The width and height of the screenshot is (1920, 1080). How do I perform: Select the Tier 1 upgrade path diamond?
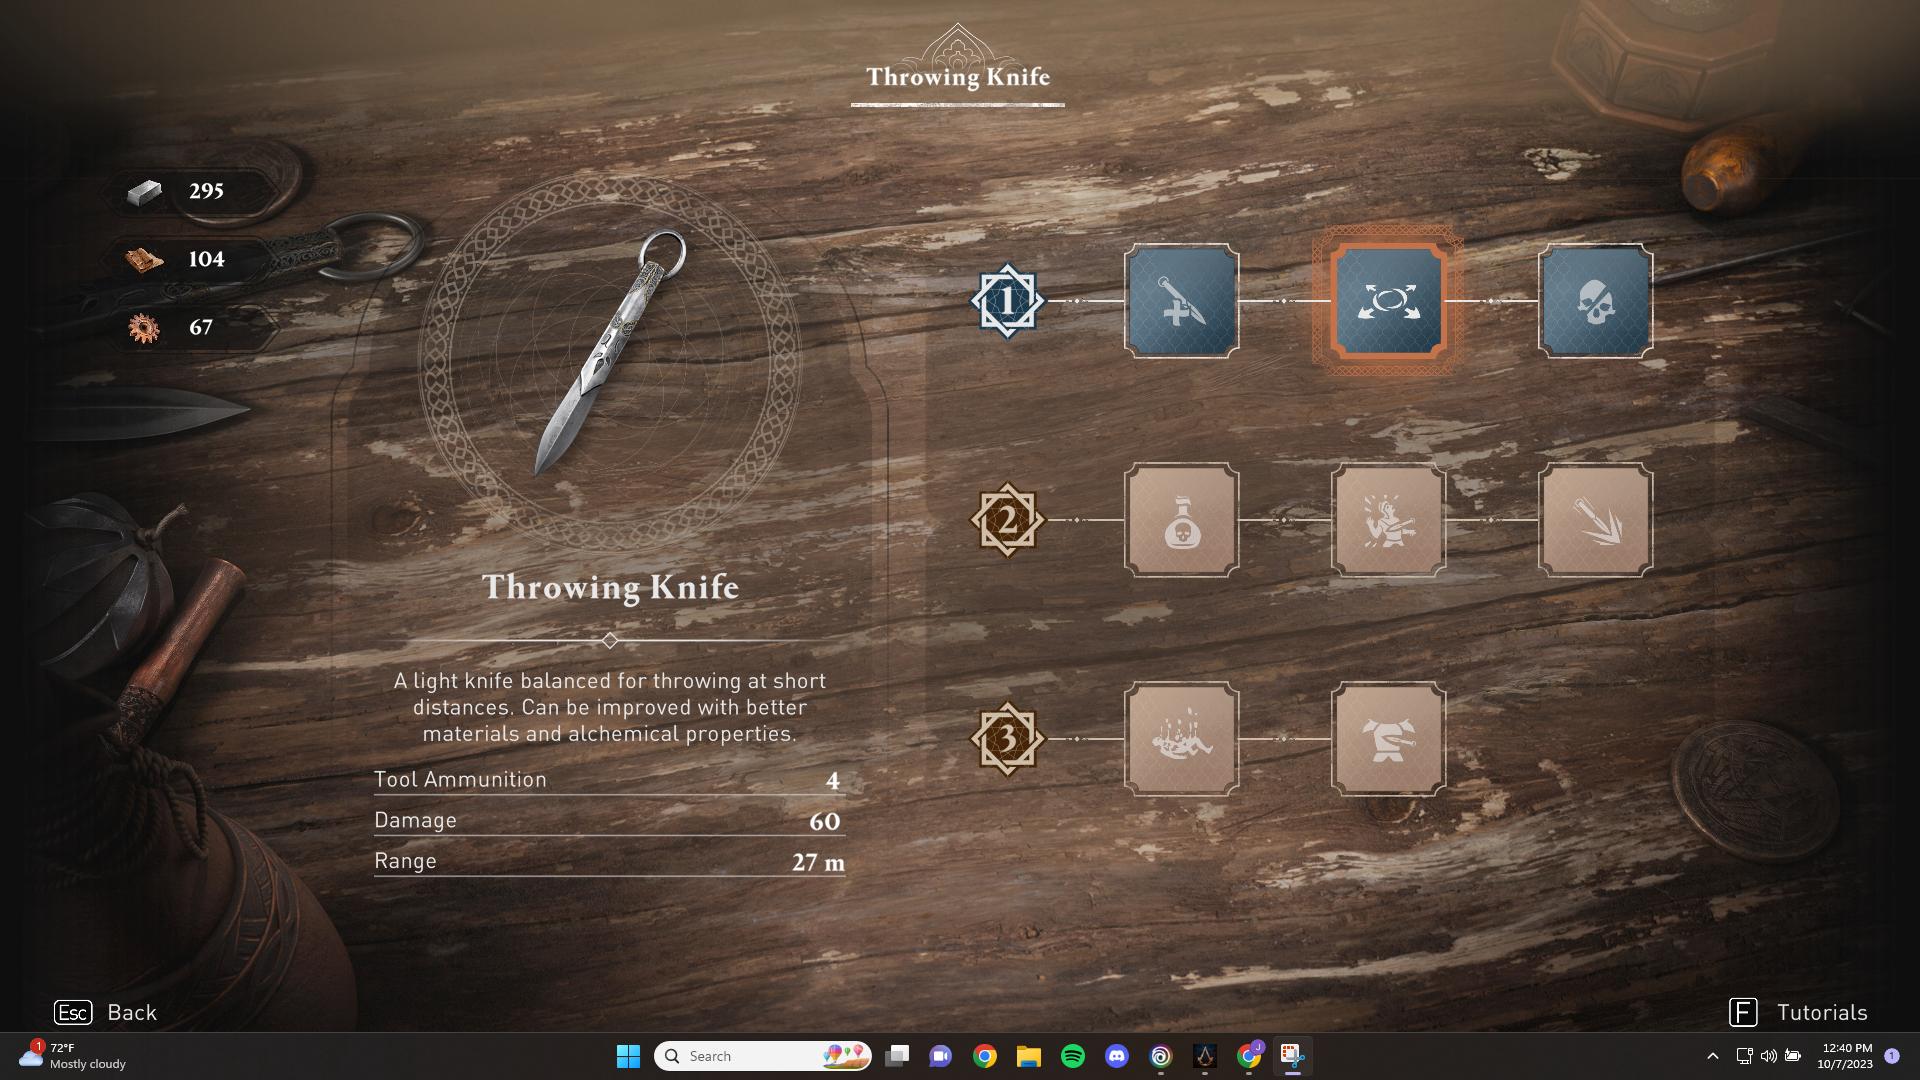click(x=1005, y=301)
